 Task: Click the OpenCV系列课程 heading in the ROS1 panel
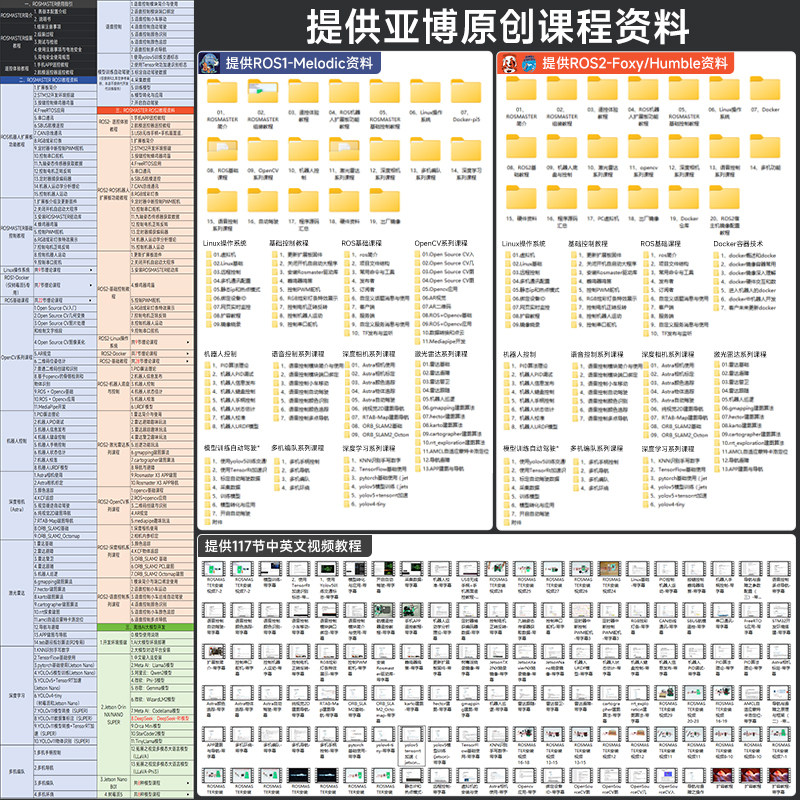pos(441,243)
